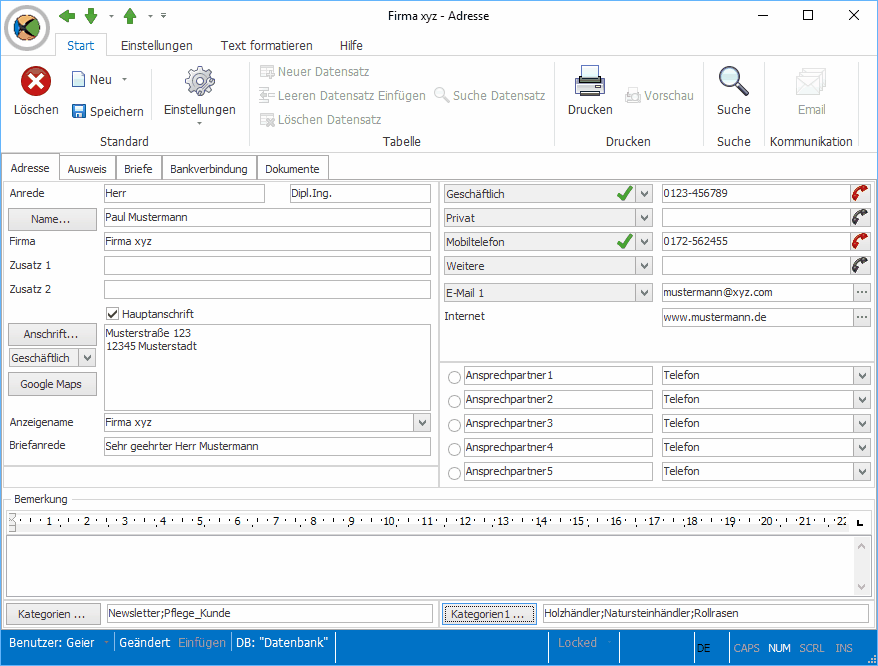Select Ansprechpartner2 radio button
Image resolution: width=878 pixels, height=666 pixels.
click(454, 401)
